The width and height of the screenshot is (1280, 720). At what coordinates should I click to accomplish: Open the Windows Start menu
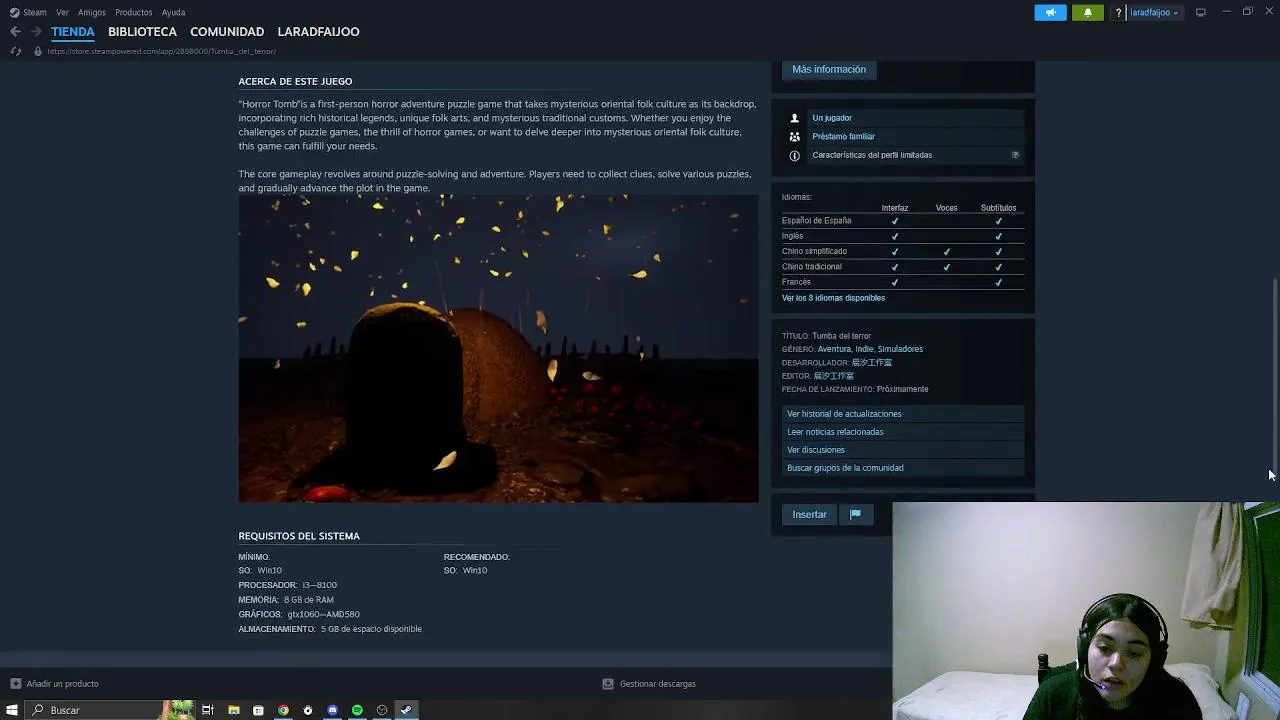(12, 710)
